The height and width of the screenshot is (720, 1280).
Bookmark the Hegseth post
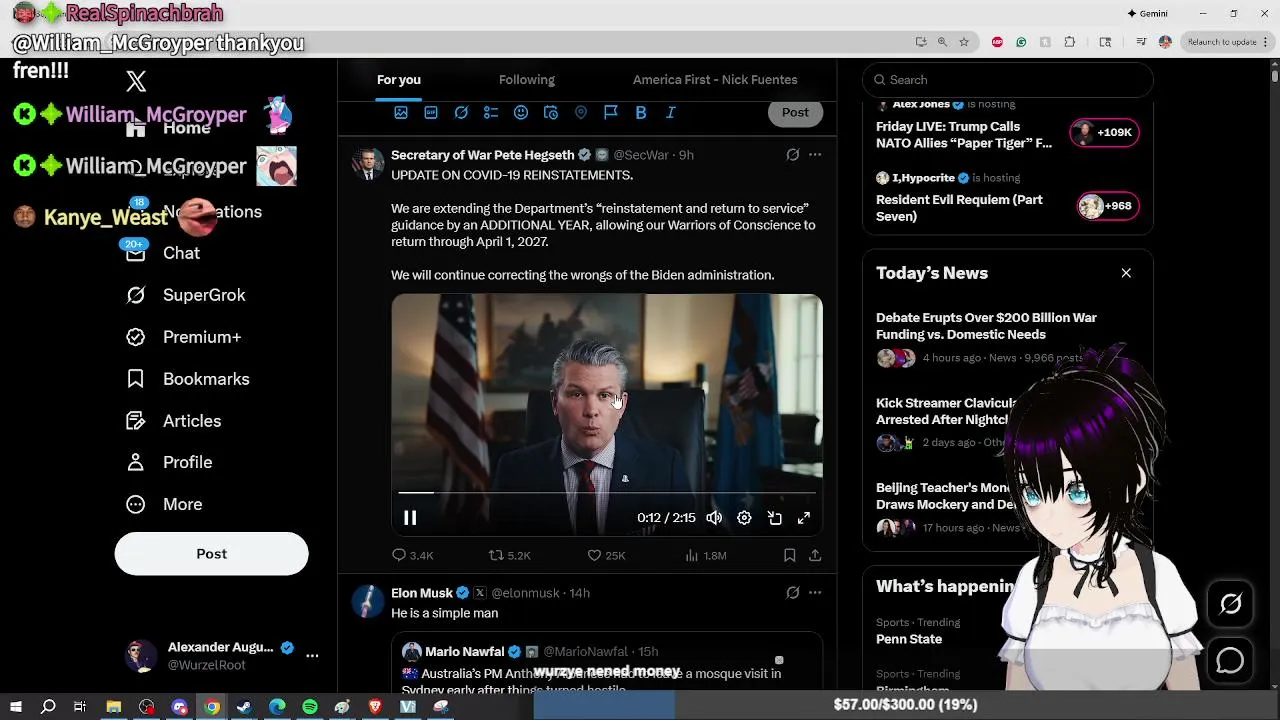[789, 555]
